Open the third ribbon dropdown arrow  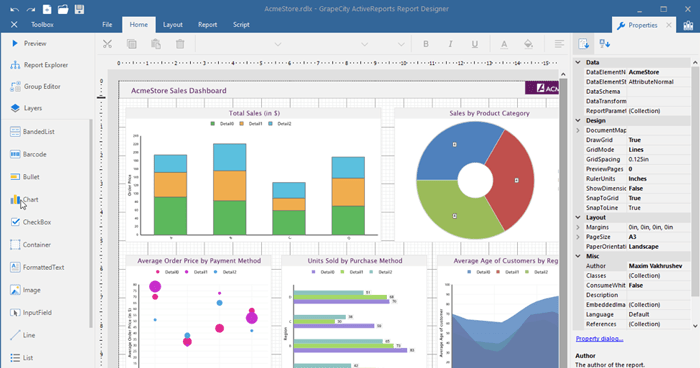click(401, 44)
